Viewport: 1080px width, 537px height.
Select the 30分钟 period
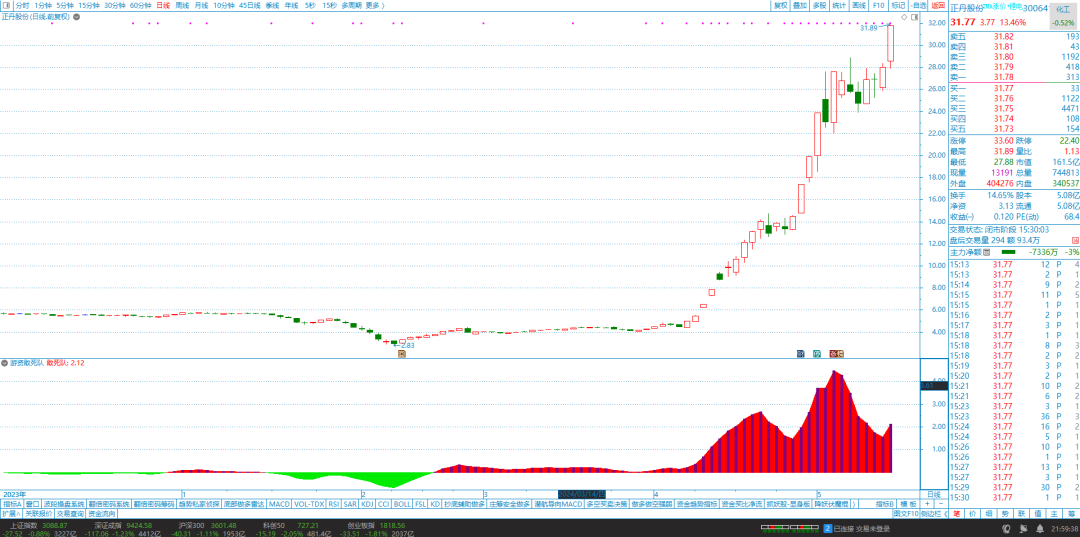click(115, 5)
